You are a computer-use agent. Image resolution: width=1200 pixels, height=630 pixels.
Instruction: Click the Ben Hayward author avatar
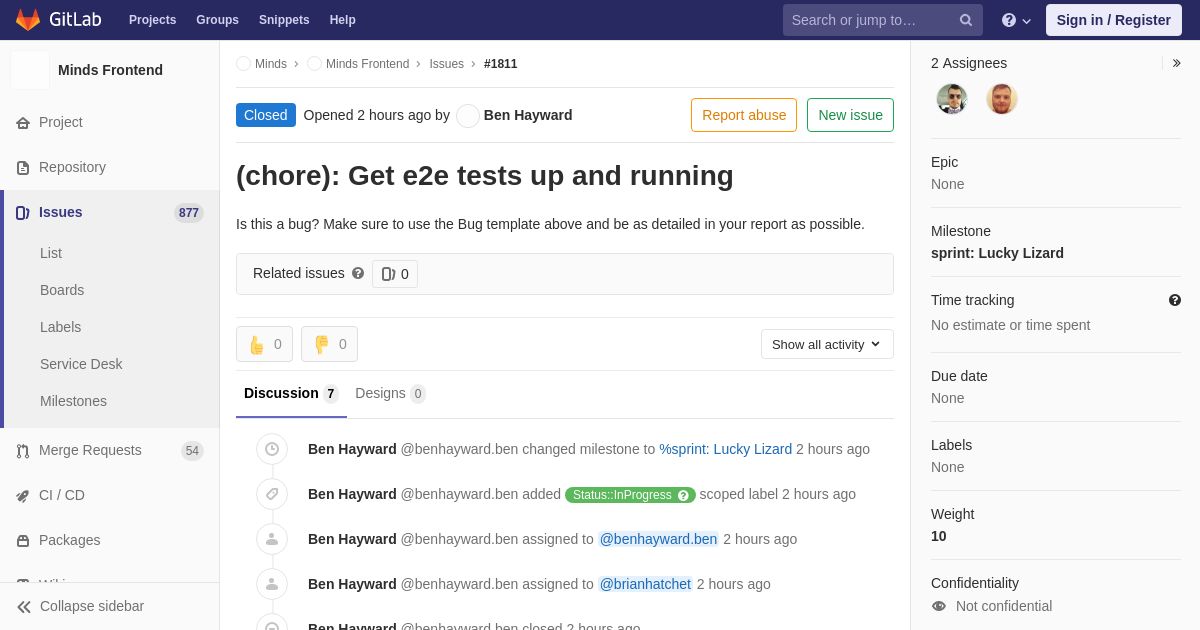(468, 116)
